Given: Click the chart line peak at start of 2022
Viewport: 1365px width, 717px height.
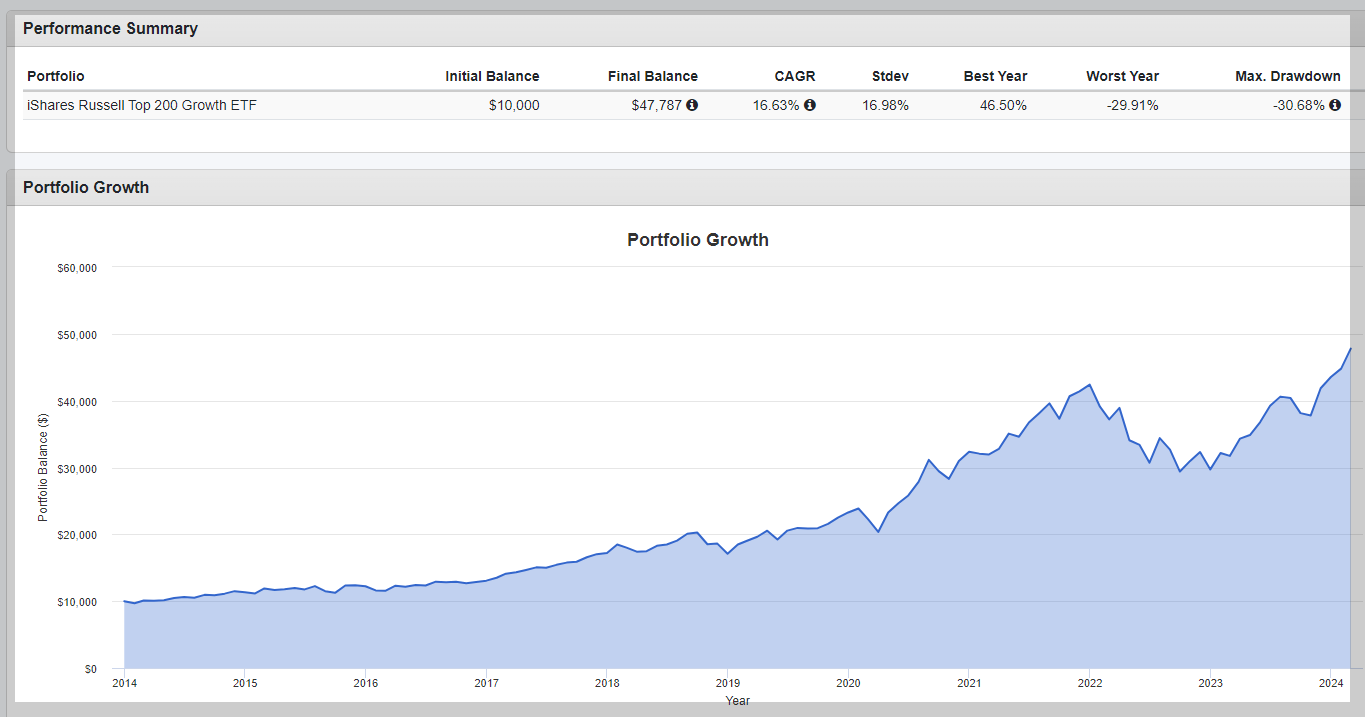Looking at the screenshot, I should [1089, 385].
